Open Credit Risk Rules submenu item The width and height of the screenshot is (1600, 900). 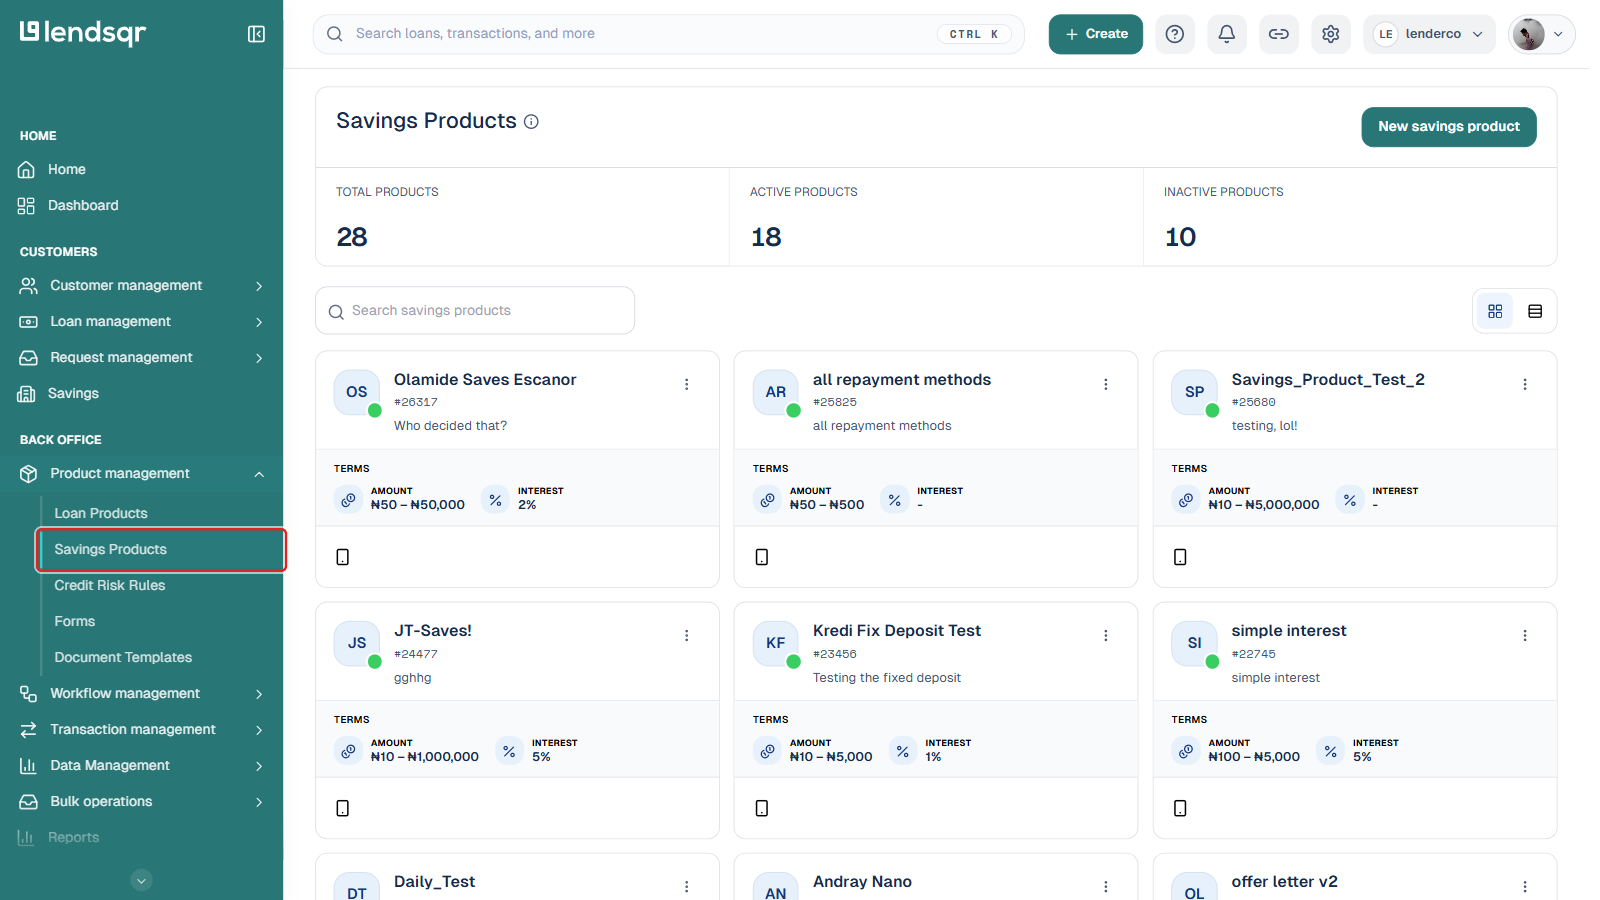(110, 586)
